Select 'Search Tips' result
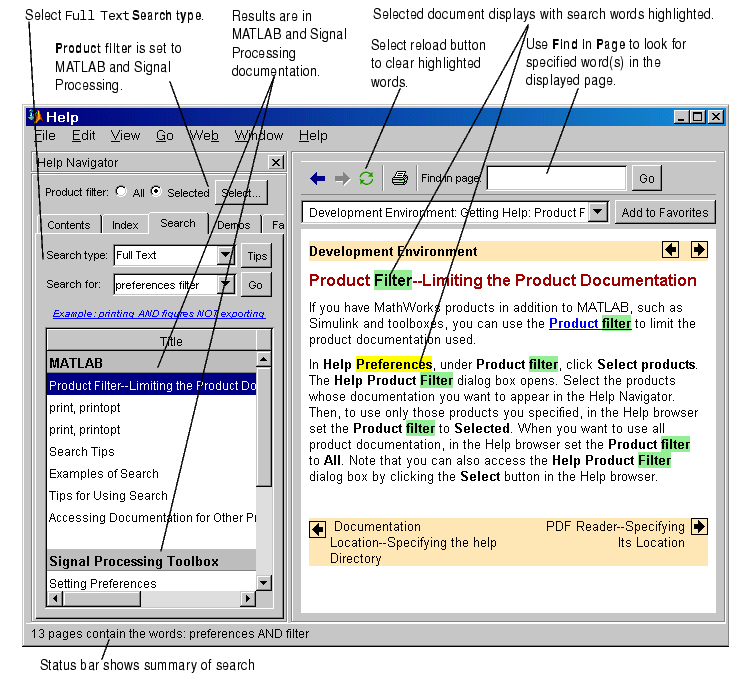 click(x=152, y=451)
